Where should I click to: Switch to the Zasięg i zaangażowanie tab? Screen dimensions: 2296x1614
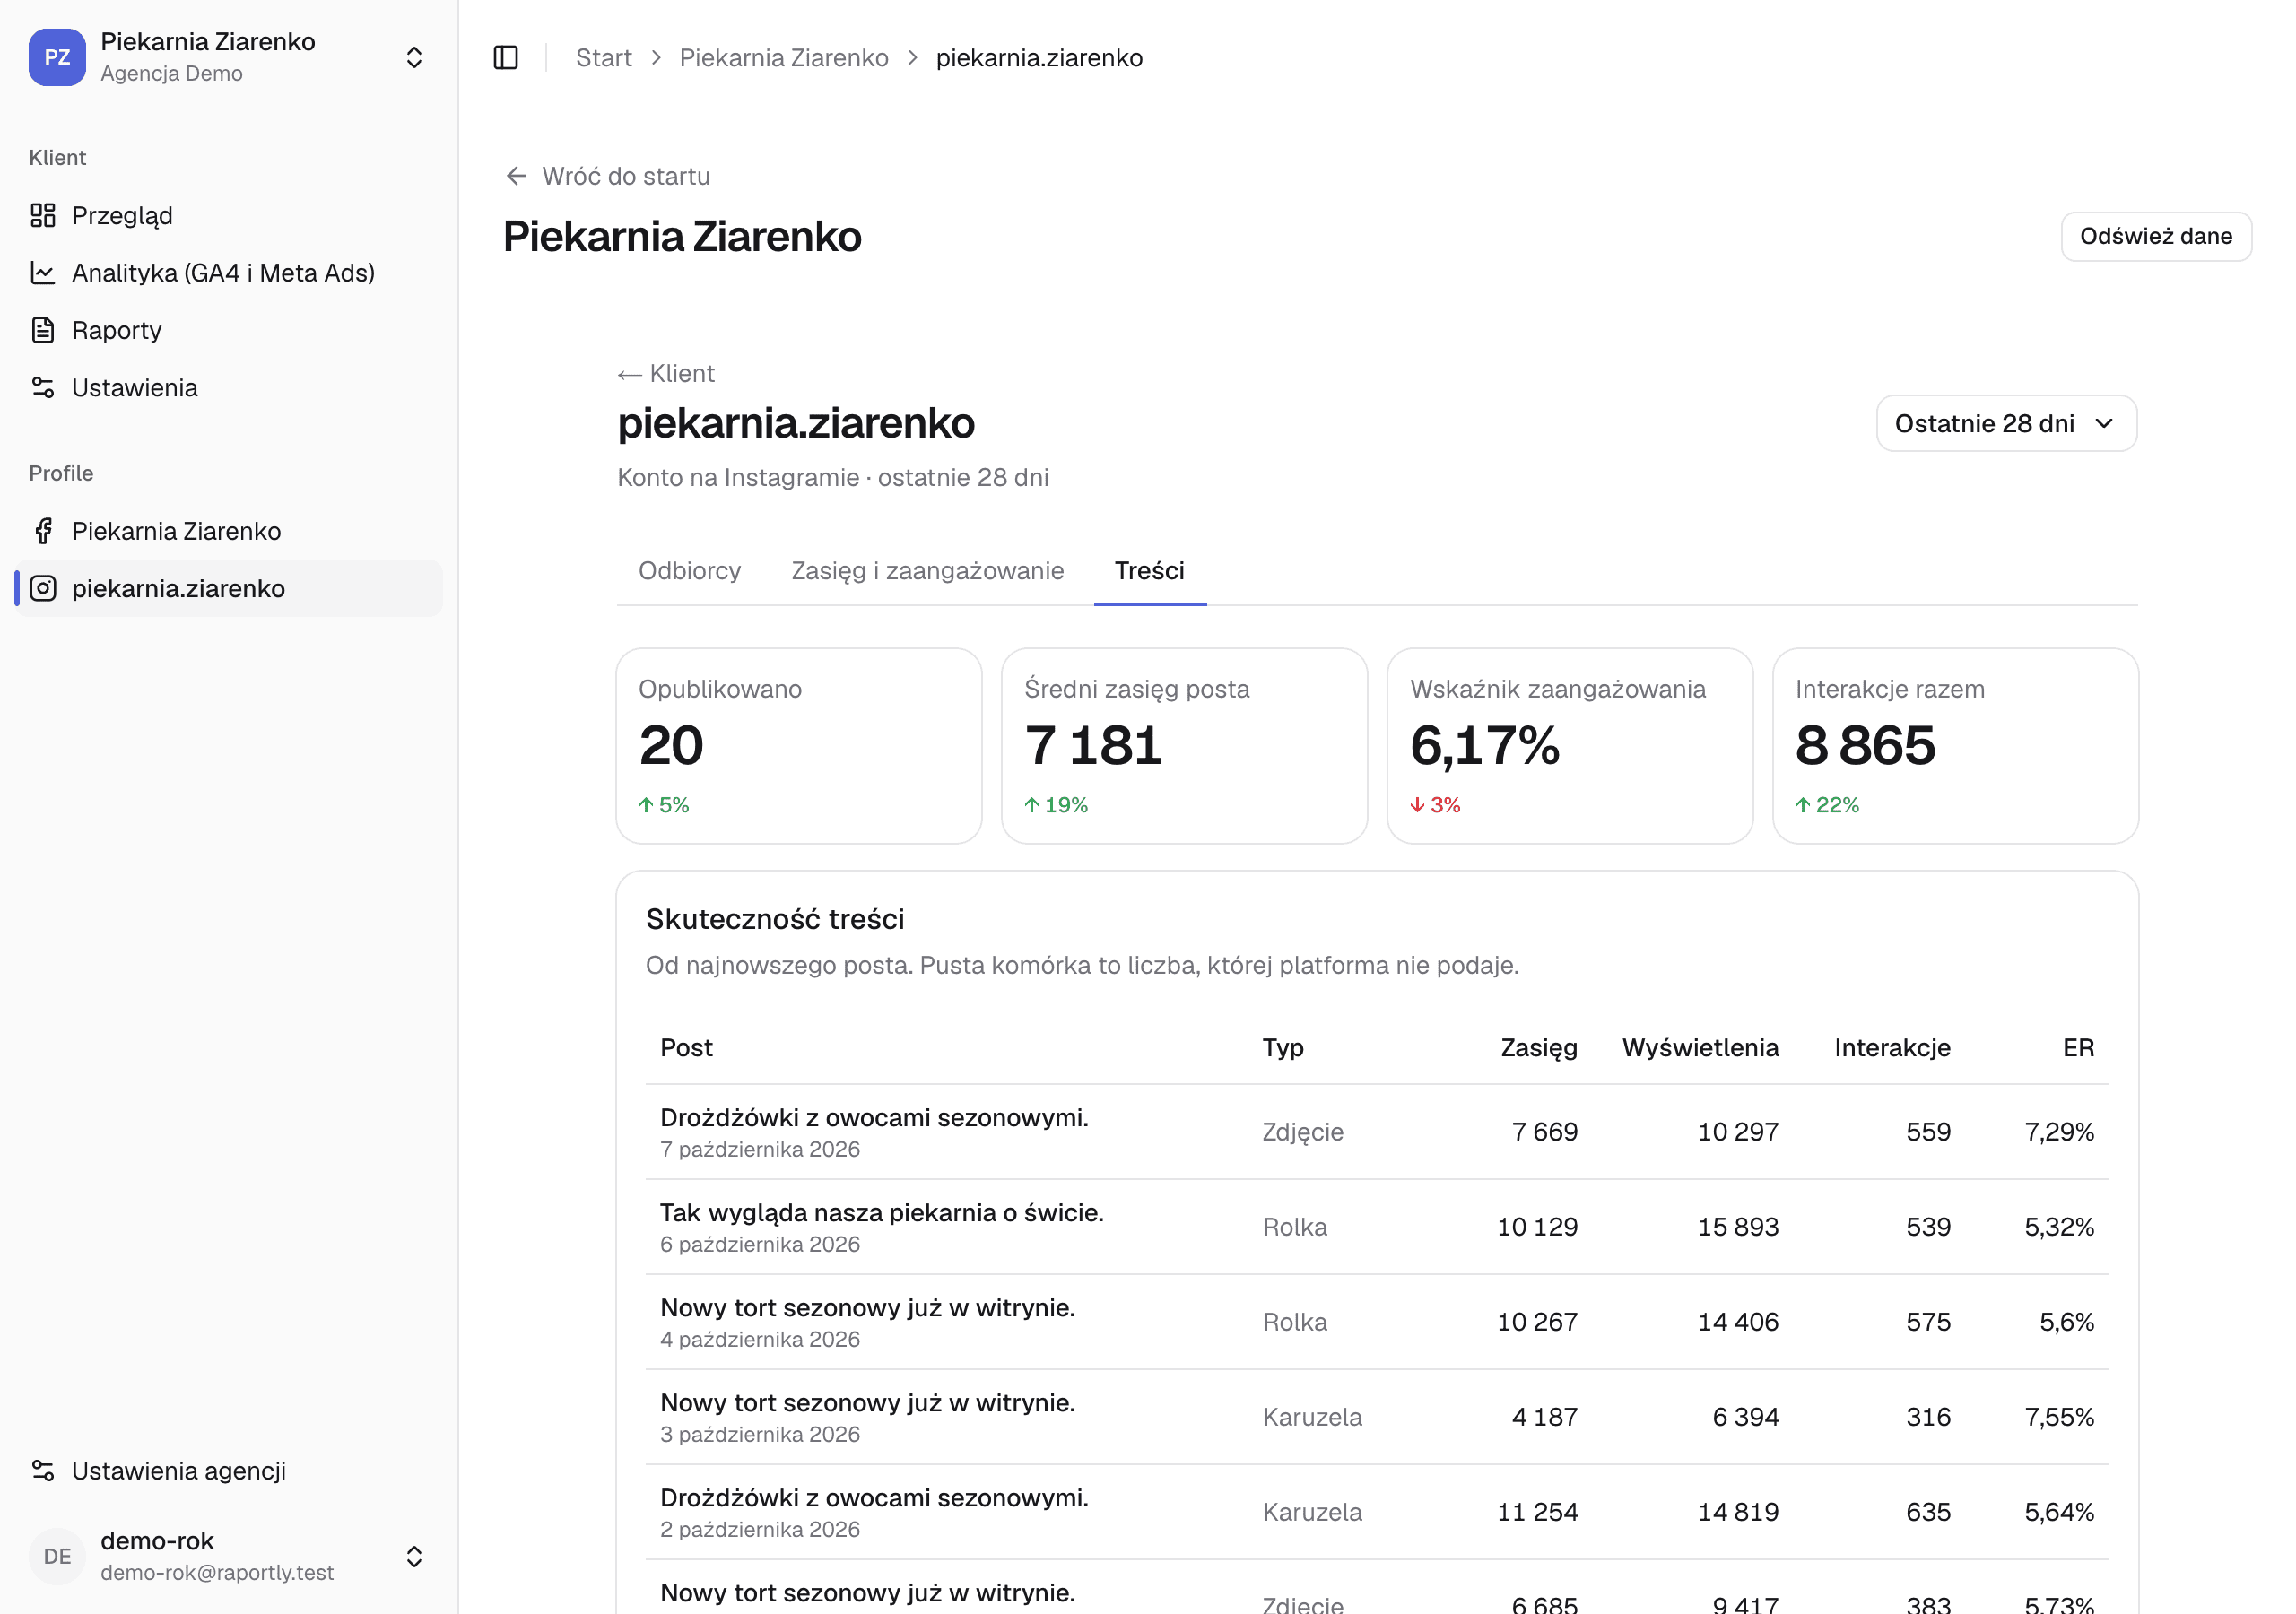pos(928,571)
